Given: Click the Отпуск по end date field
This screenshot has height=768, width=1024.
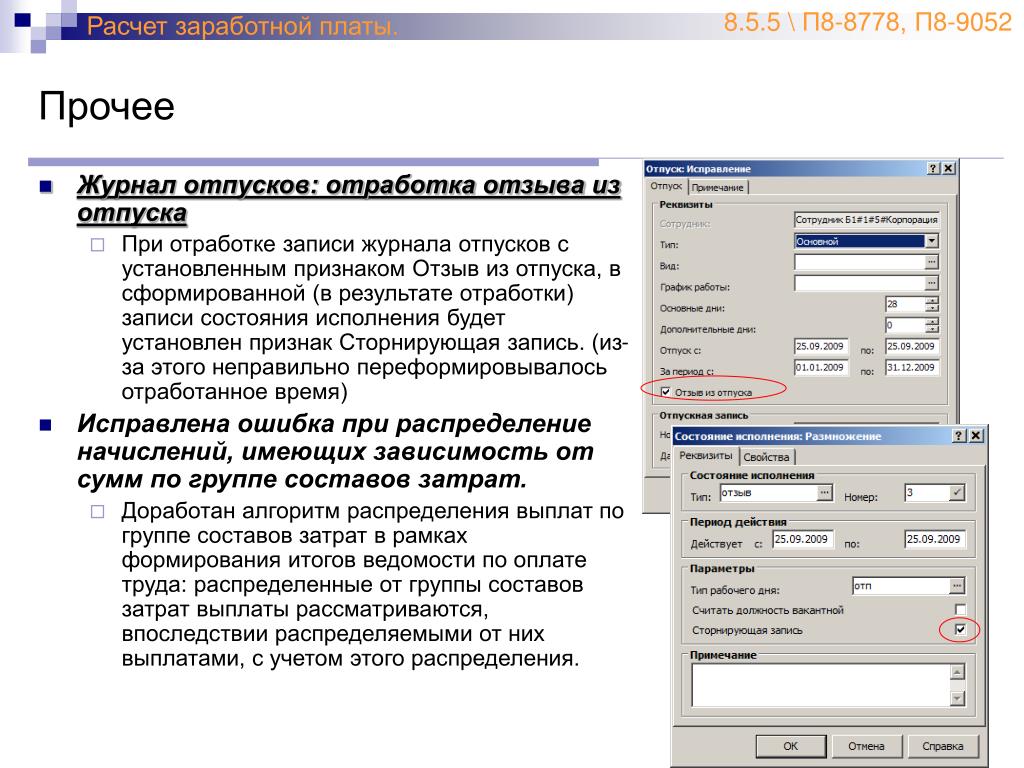Looking at the screenshot, I should tap(912, 347).
